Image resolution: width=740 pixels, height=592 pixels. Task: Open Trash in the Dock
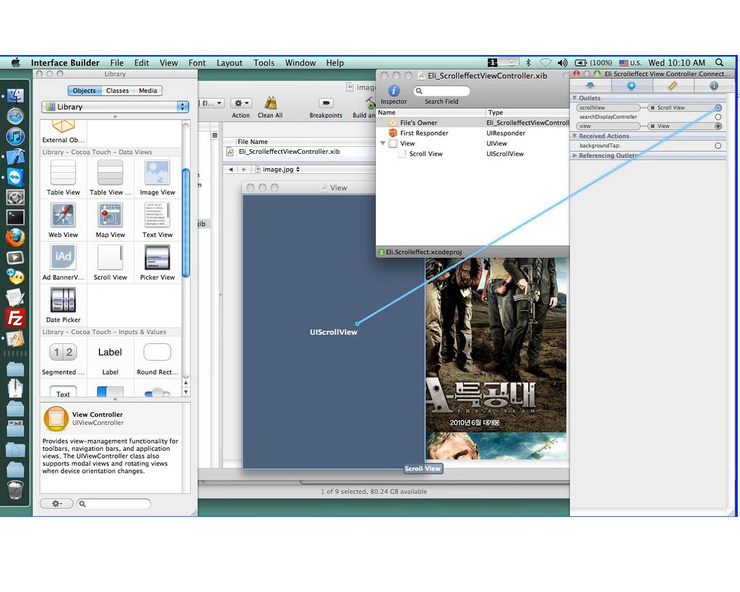tap(15, 490)
